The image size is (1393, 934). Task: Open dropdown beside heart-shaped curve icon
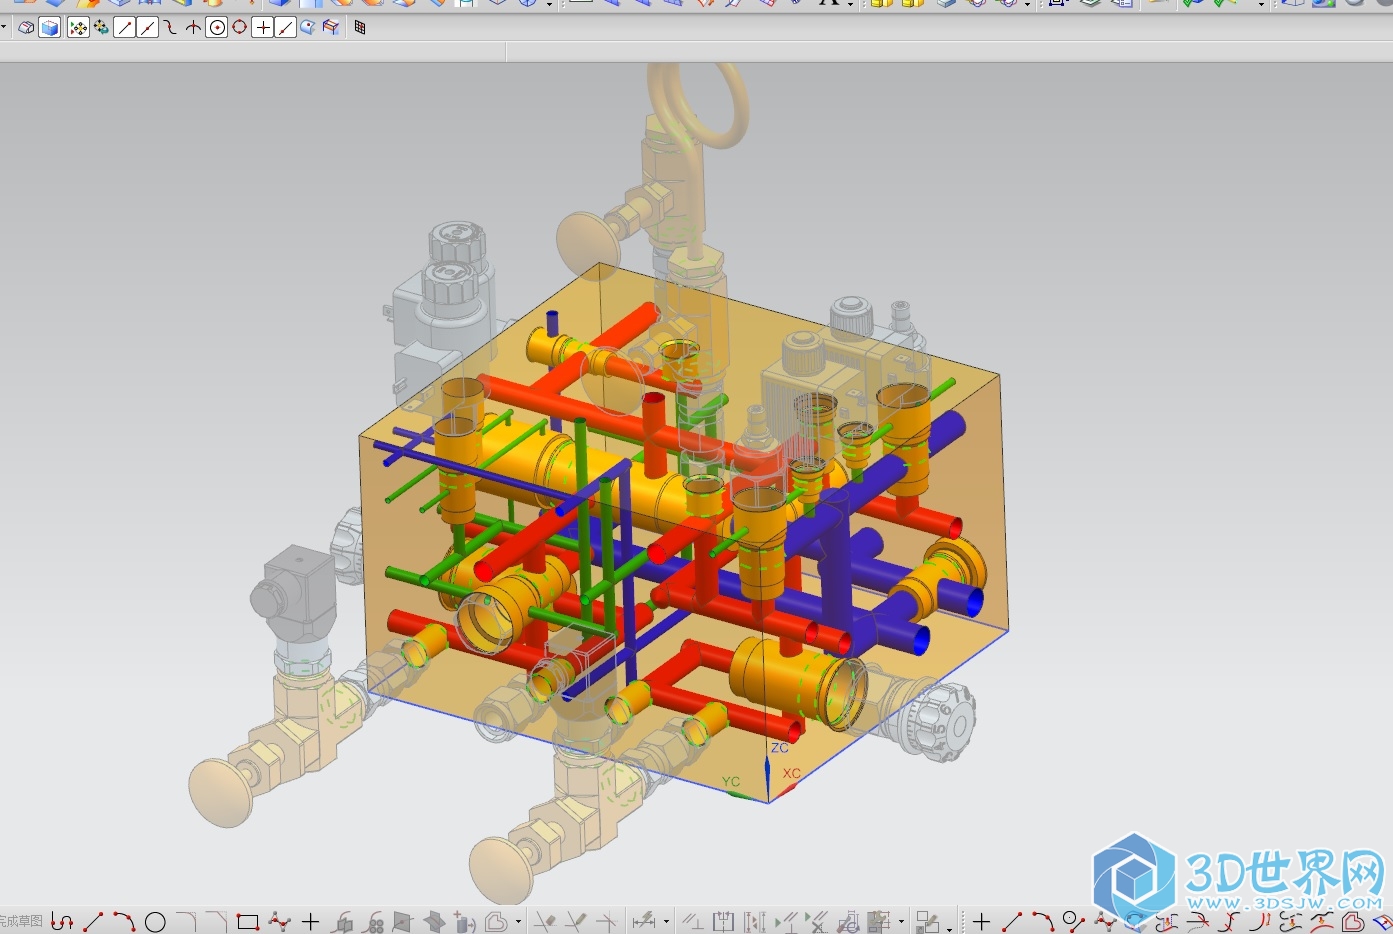click(x=518, y=922)
